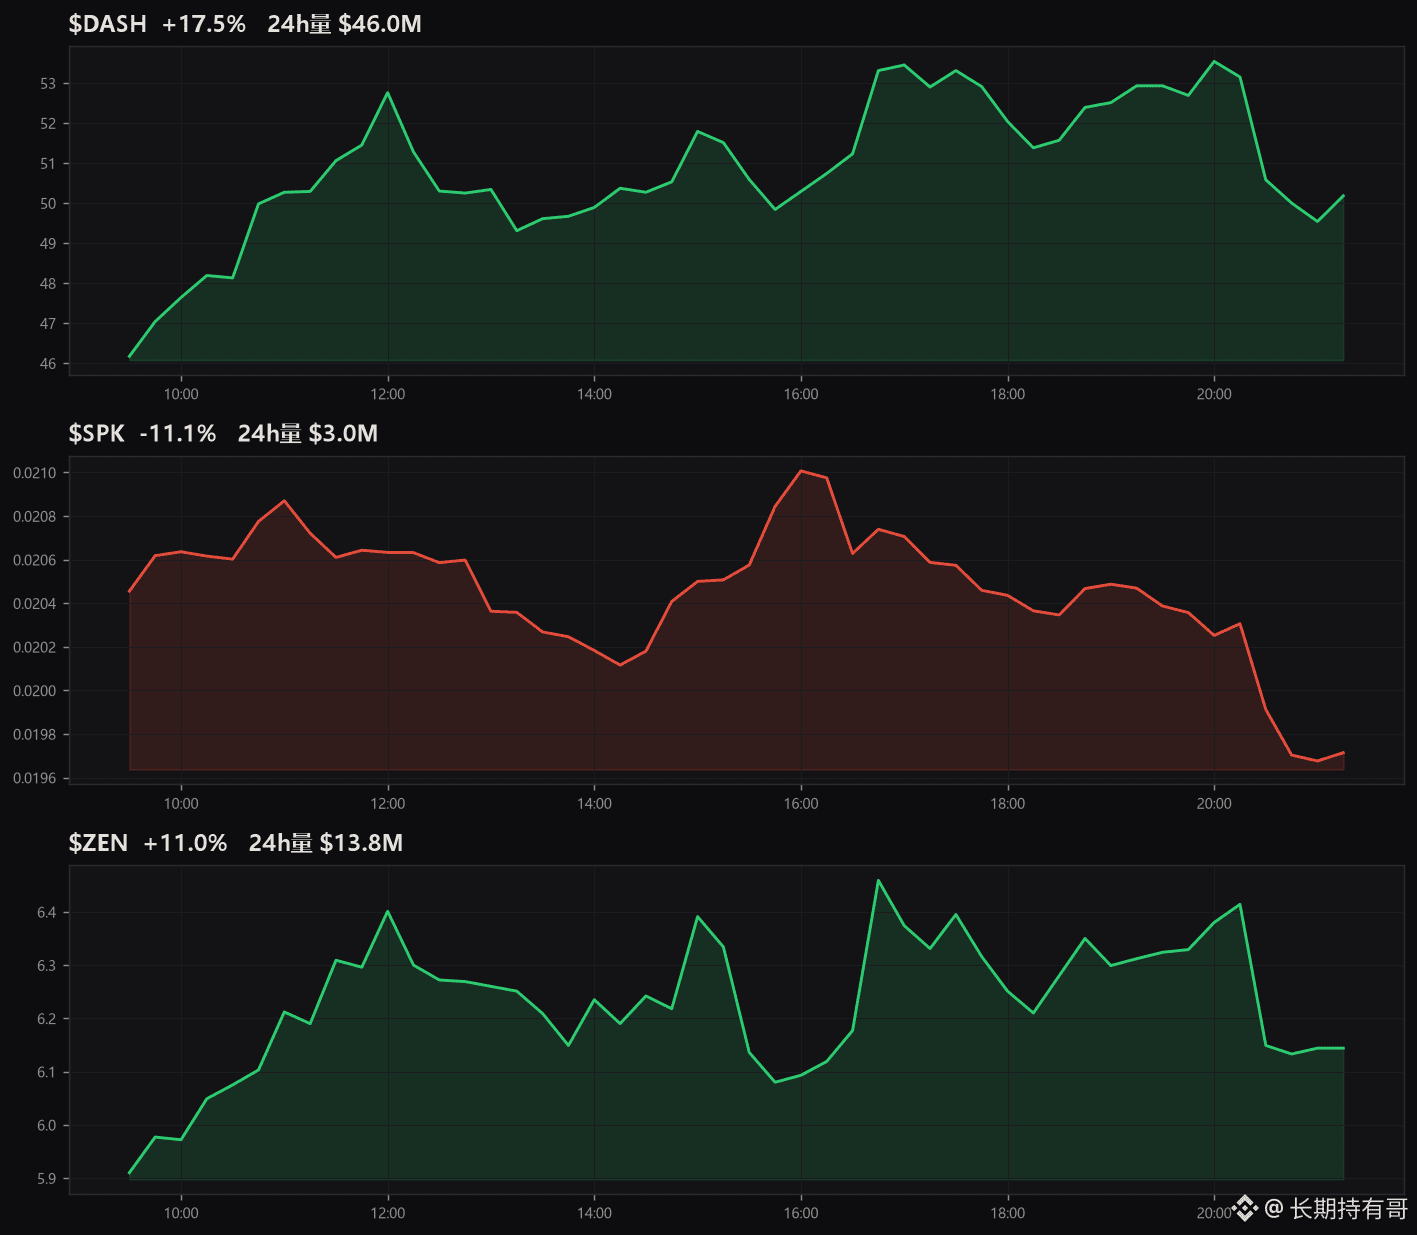Click the ZEN +11.0% change label

185,843
